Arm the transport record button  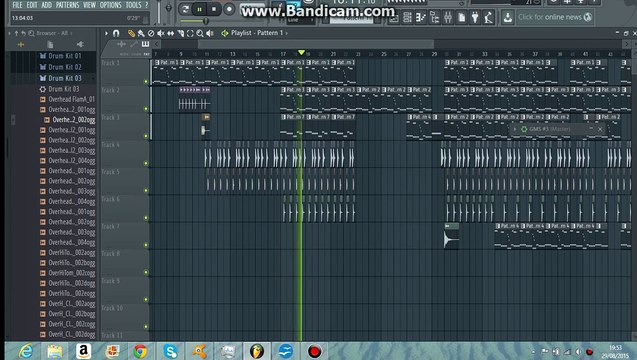click(229, 9)
